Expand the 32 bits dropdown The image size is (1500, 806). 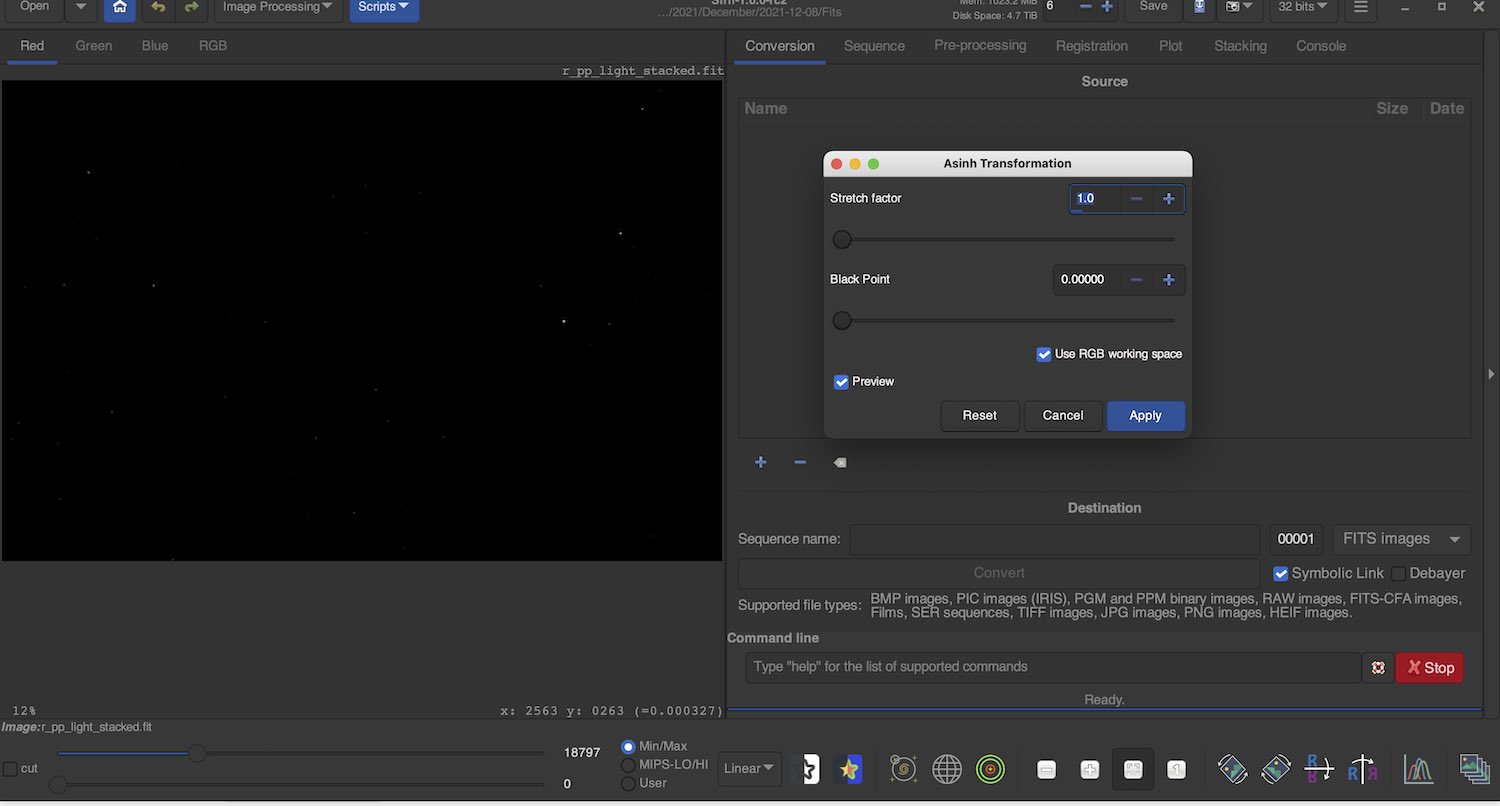pyautogui.click(x=1304, y=7)
